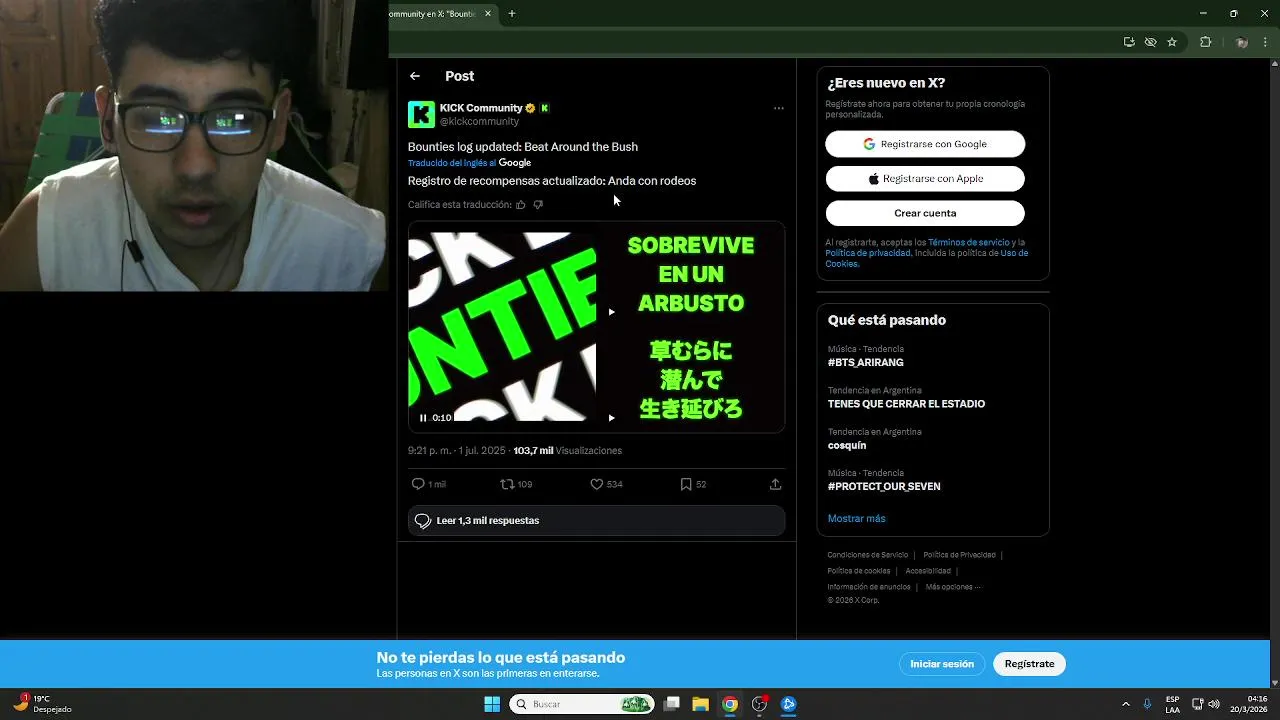The height and width of the screenshot is (720, 1280).
Task: Open Condiciones de Servicio footer link
Action: tap(867, 555)
